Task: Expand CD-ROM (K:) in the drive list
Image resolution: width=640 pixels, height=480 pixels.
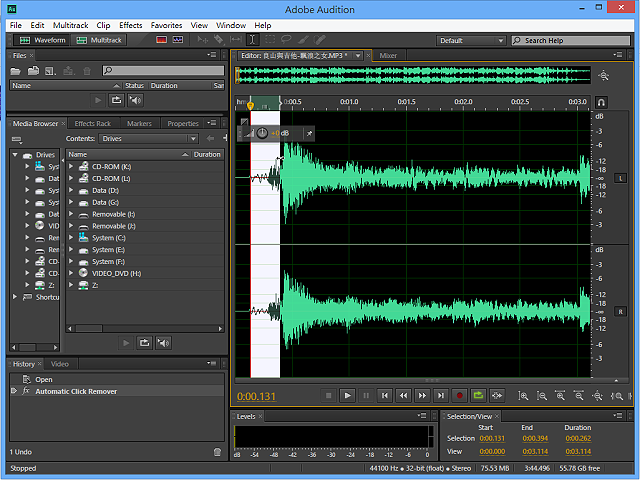Action: click(x=71, y=167)
